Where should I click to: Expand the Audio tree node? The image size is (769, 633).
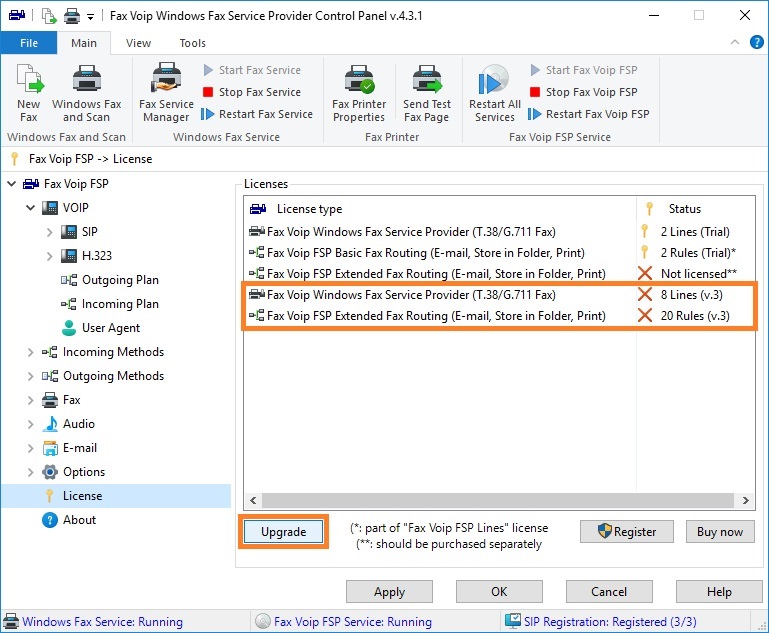30,424
